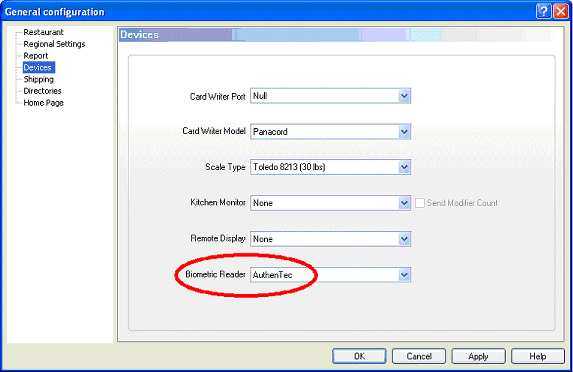The height and width of the screenshot is (372, 573).
Task: Open the Scale Type dropdown arrow
Action: 404,167
